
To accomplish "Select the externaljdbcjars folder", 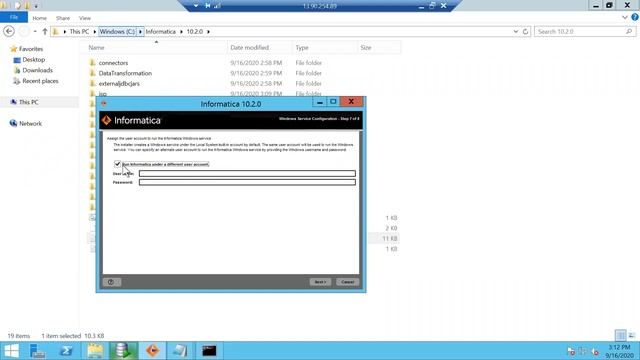I will click(x=119, y=83).
